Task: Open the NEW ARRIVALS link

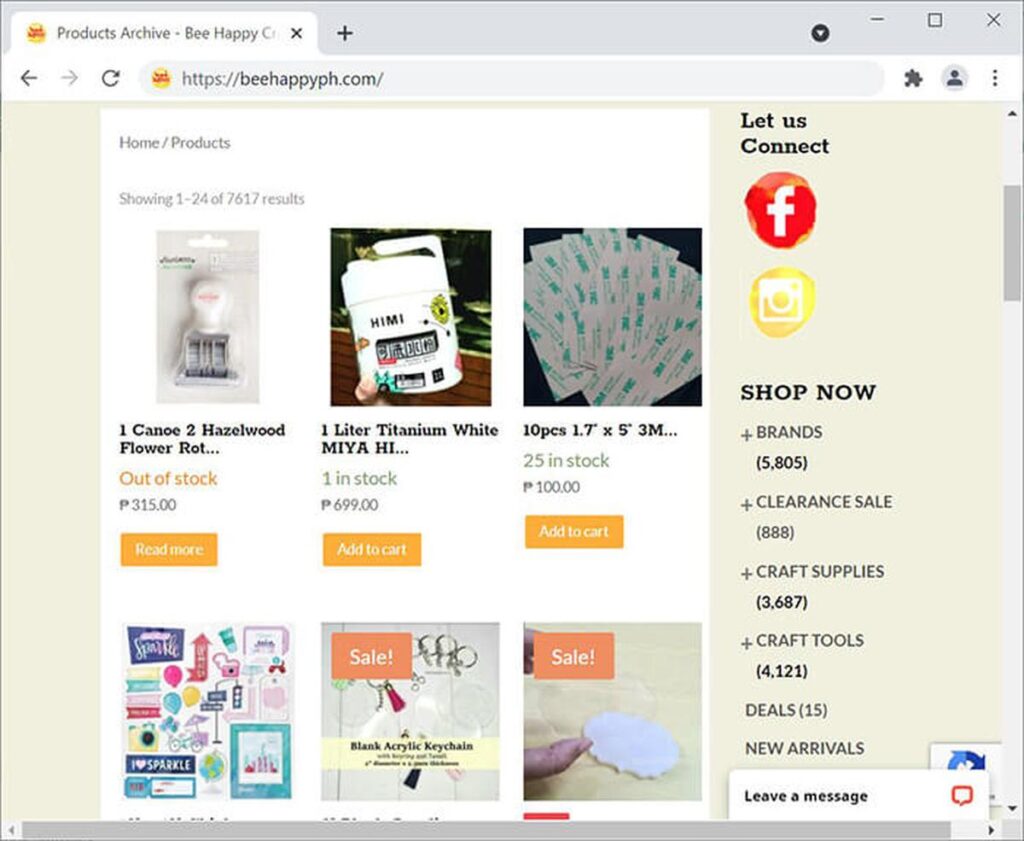Action: pos(804,748)
